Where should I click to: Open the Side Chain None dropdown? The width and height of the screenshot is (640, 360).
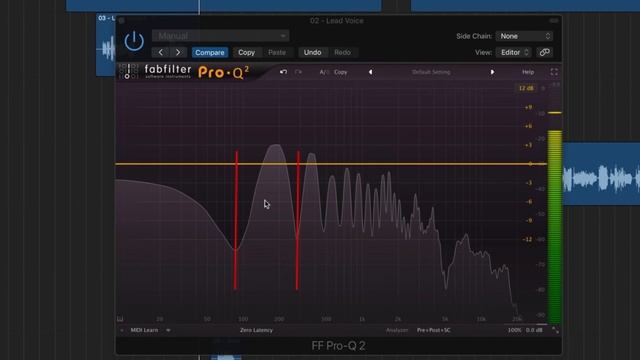524,36
